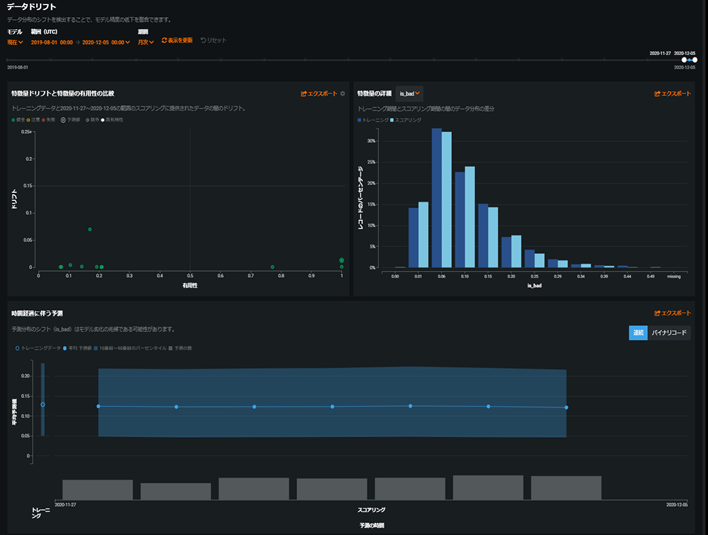Select the green point near importance 0.77
The image size is (708, 535).
tap(272, 267)
